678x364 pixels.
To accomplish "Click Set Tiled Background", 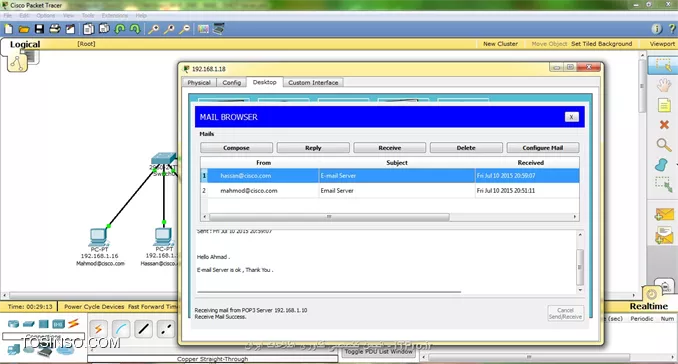I will pyautogui.click(x=601, y=44).
